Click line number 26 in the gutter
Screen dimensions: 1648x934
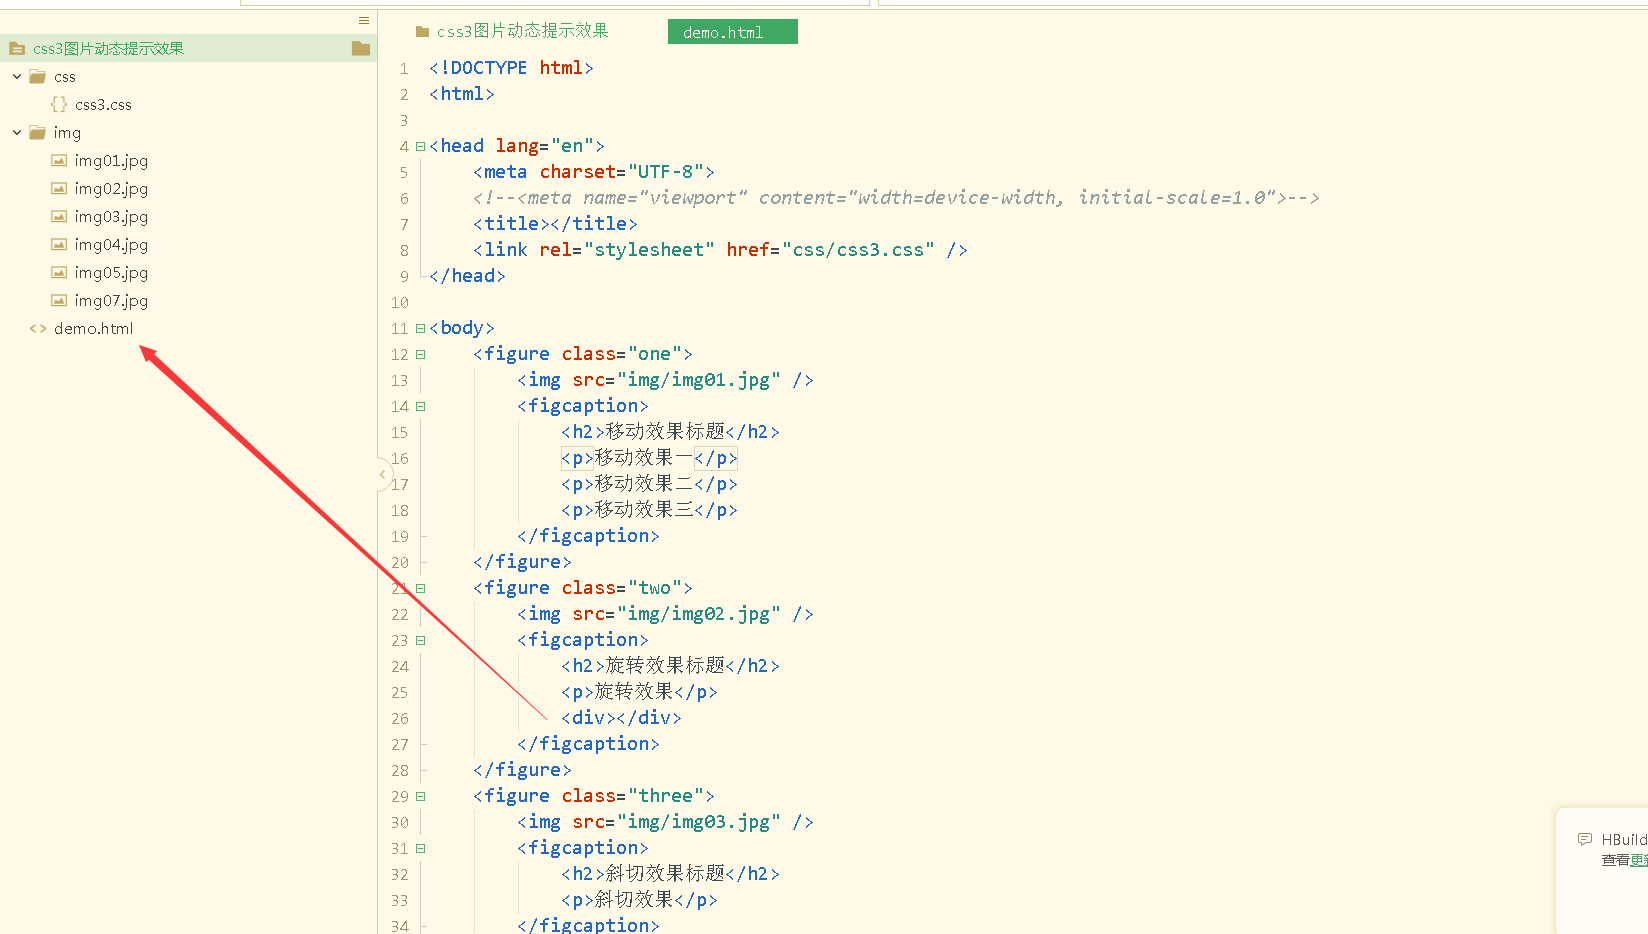[400, 719]
